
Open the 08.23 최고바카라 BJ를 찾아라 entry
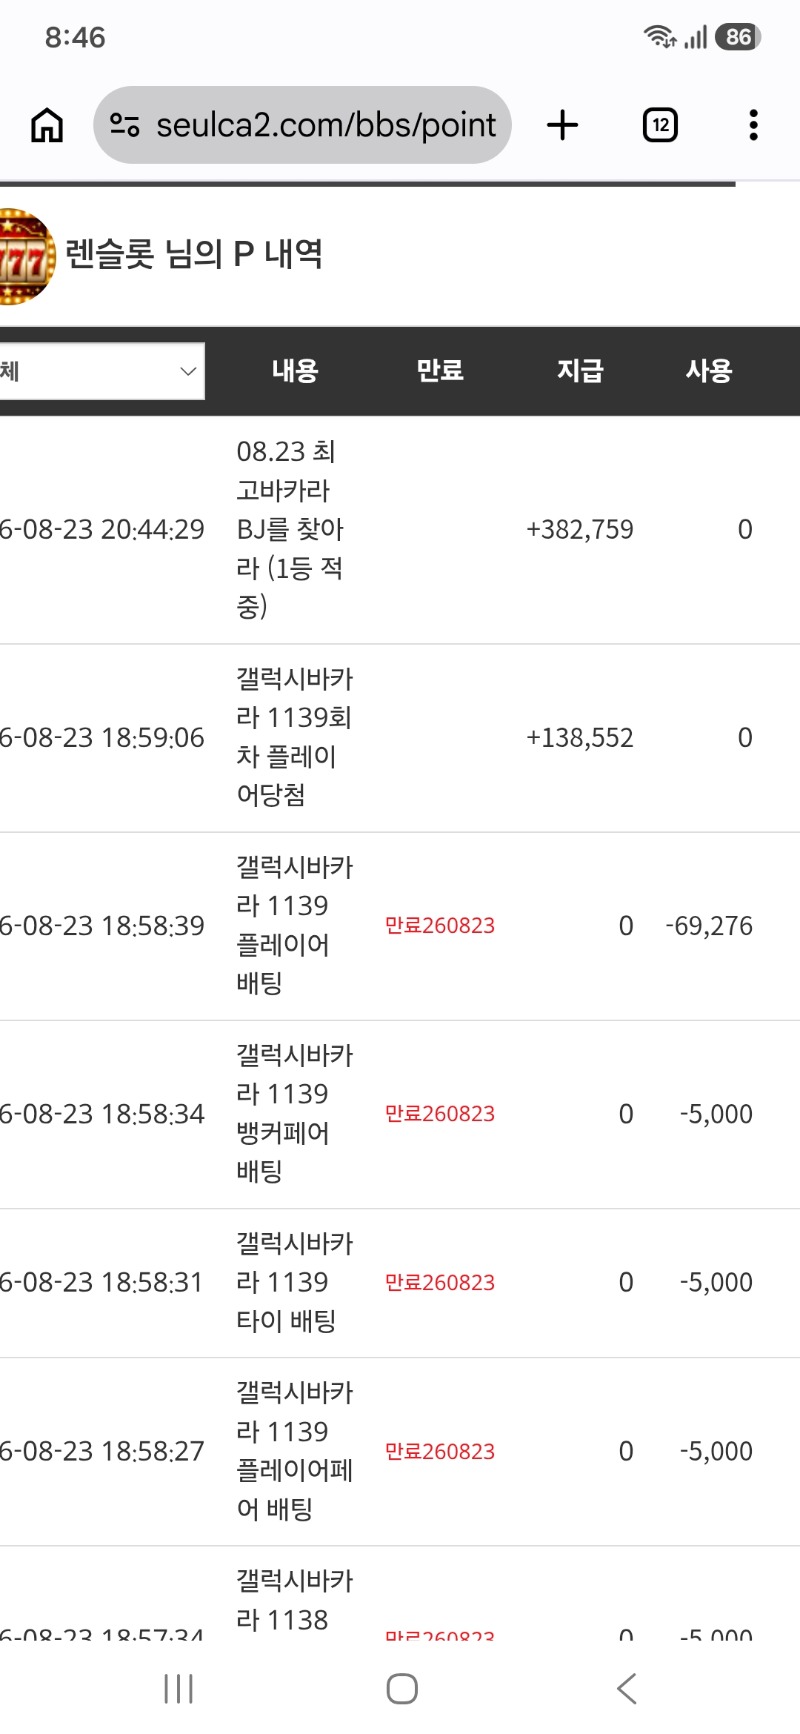[x=291, y=529]
